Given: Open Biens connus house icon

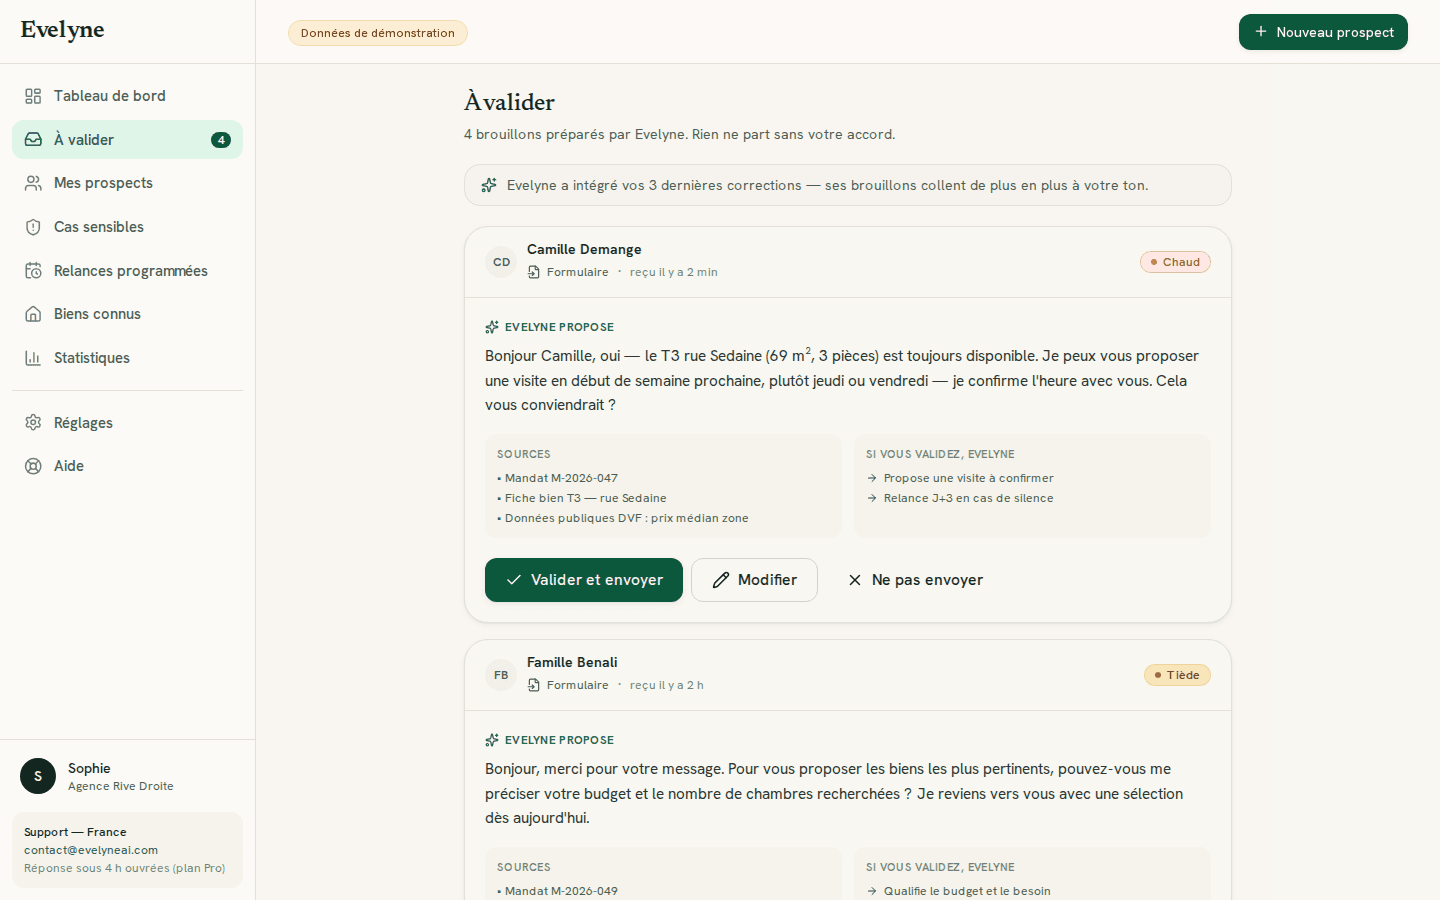Looking at the screenshot, I should (x=33, y=314).
